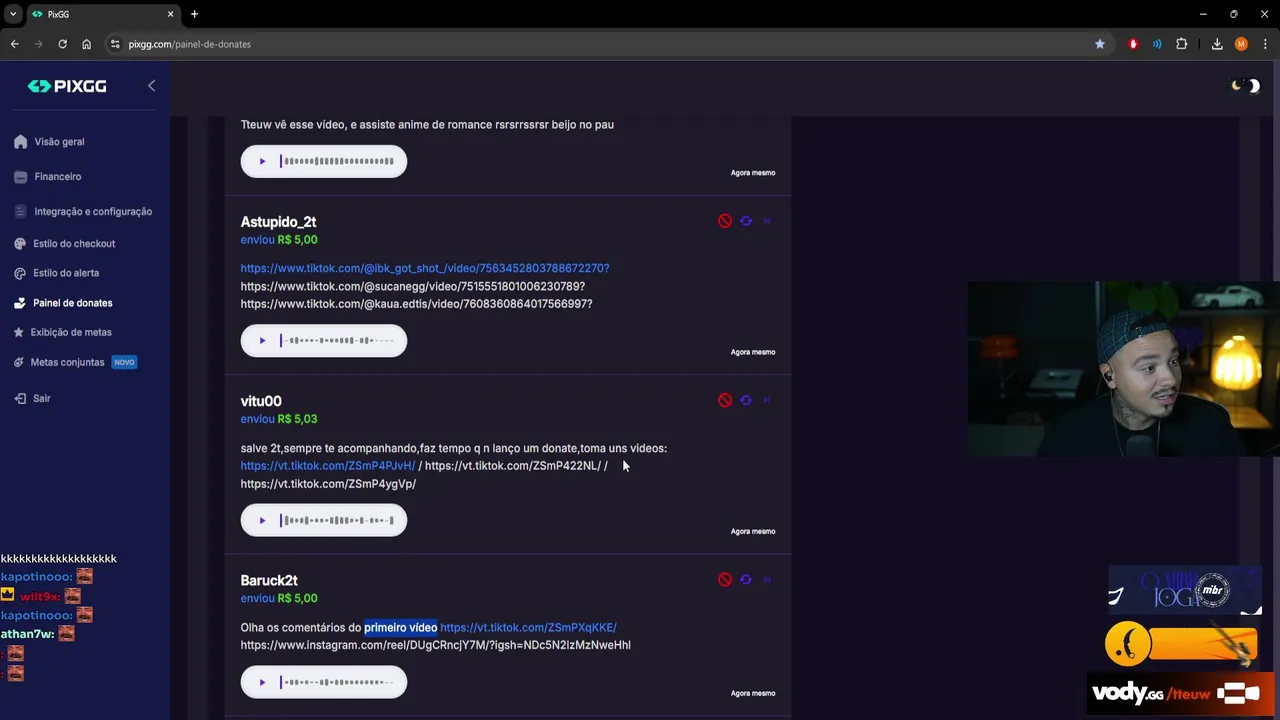
Task: Block the Baruck2t donation with red ban icon
Action: click(725, 579)
